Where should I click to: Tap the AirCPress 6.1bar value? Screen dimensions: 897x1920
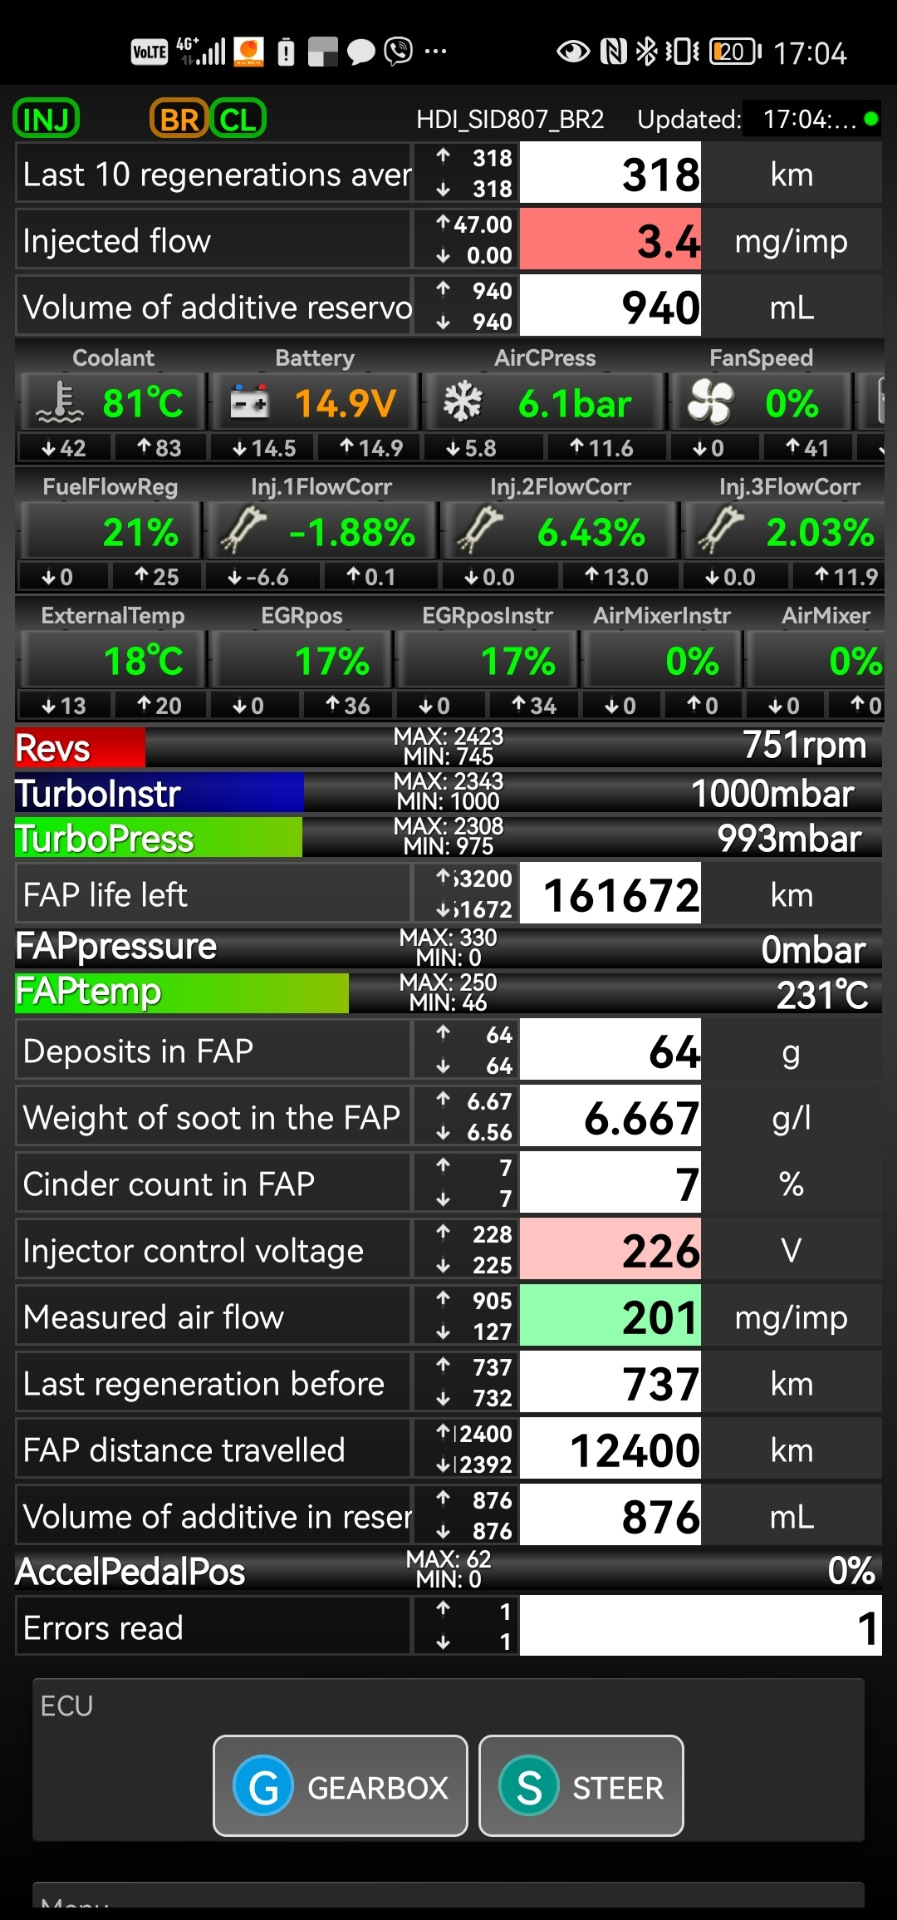(x=575, y=403)
